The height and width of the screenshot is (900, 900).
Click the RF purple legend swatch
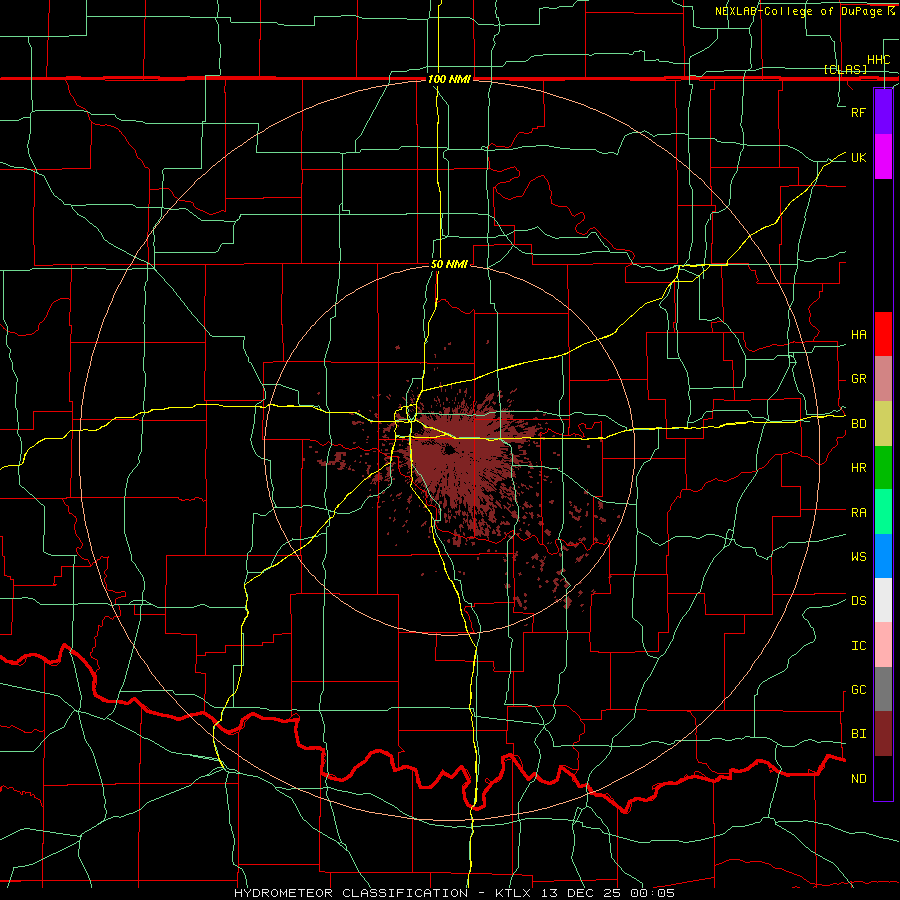click(x=883, y=112)
